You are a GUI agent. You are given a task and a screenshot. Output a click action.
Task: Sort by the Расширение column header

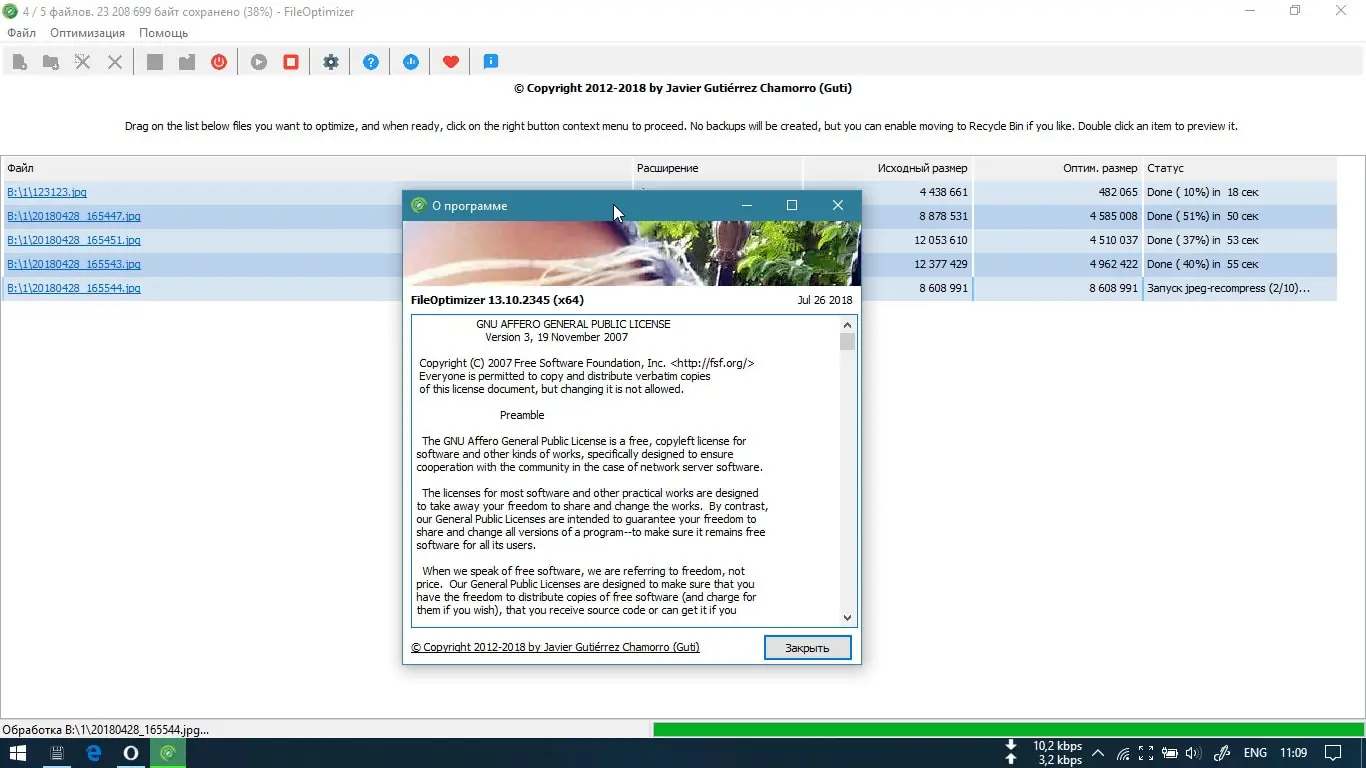click(x=718, y=168)
